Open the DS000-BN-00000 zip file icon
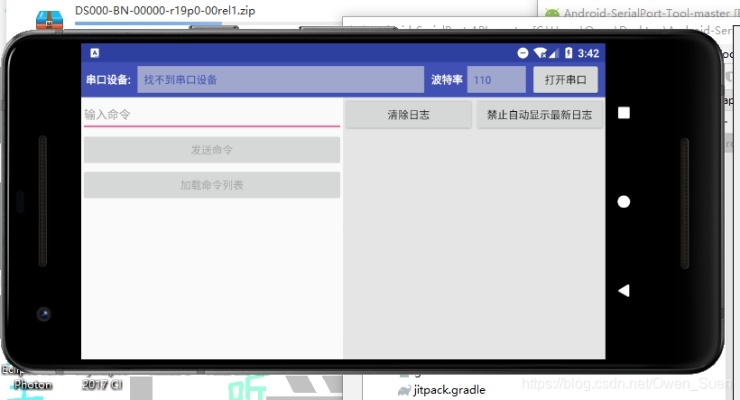This screenshot has width=740, height=400. pos(49,18)
